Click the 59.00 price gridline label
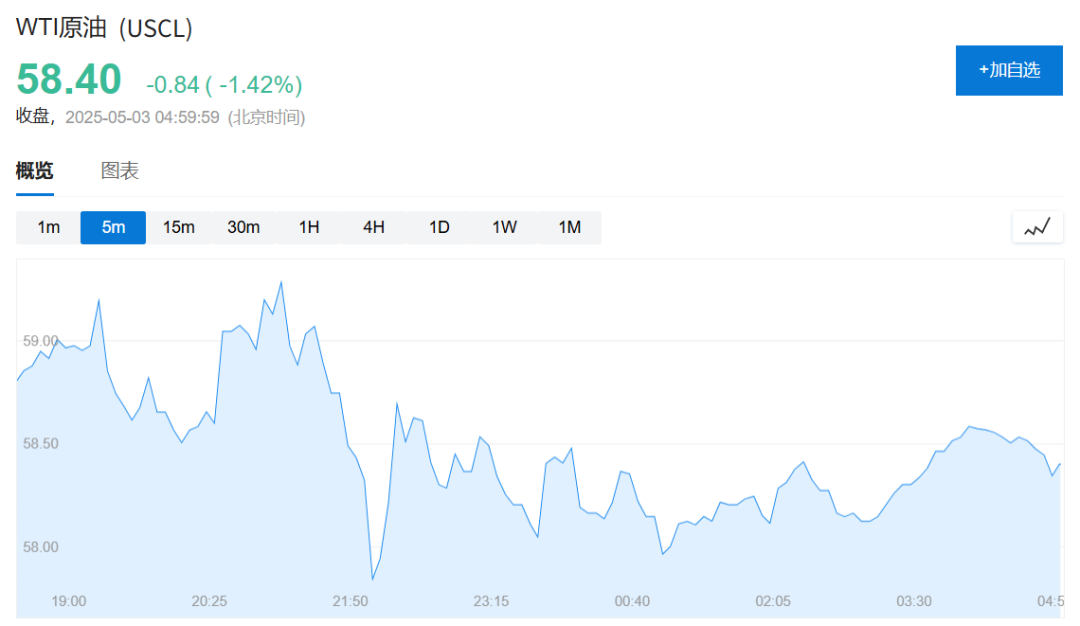1080x626 pixels. coord(40,341)
